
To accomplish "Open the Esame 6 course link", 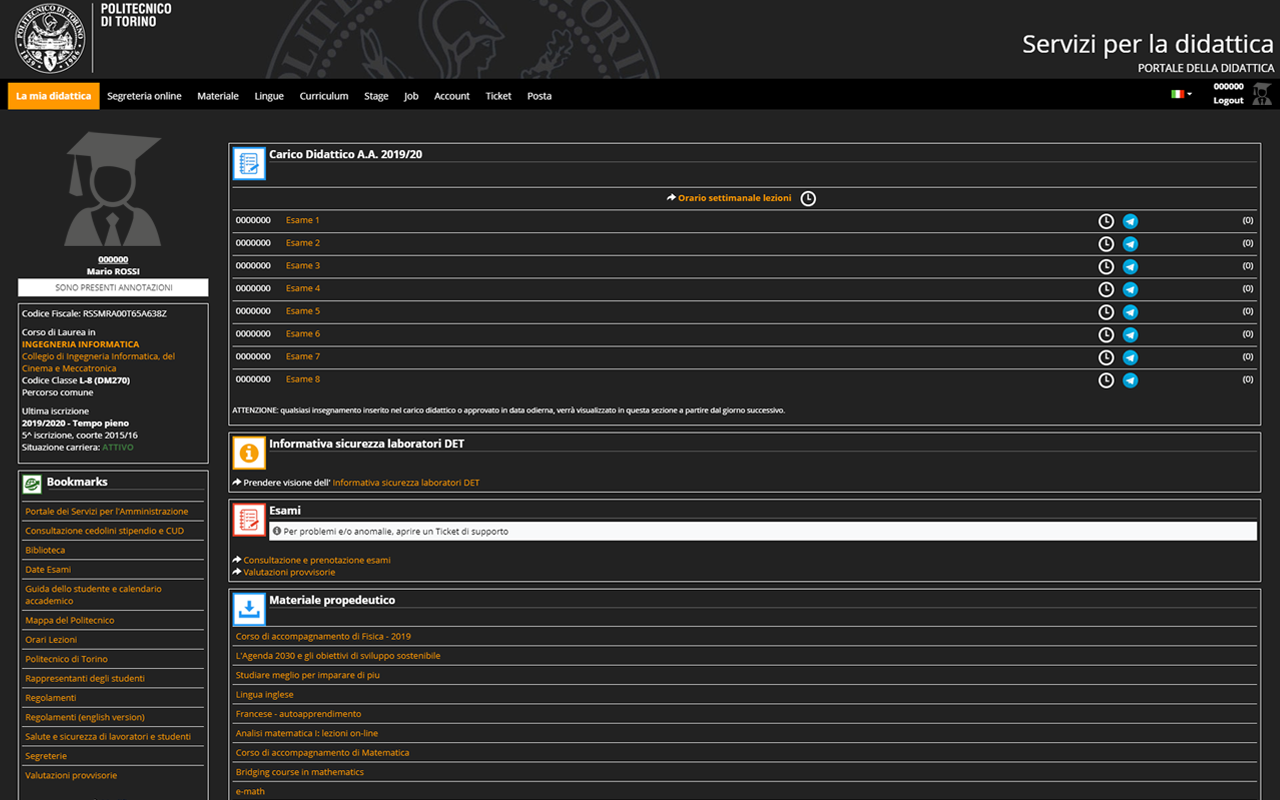I will click(x=303, y=334).
